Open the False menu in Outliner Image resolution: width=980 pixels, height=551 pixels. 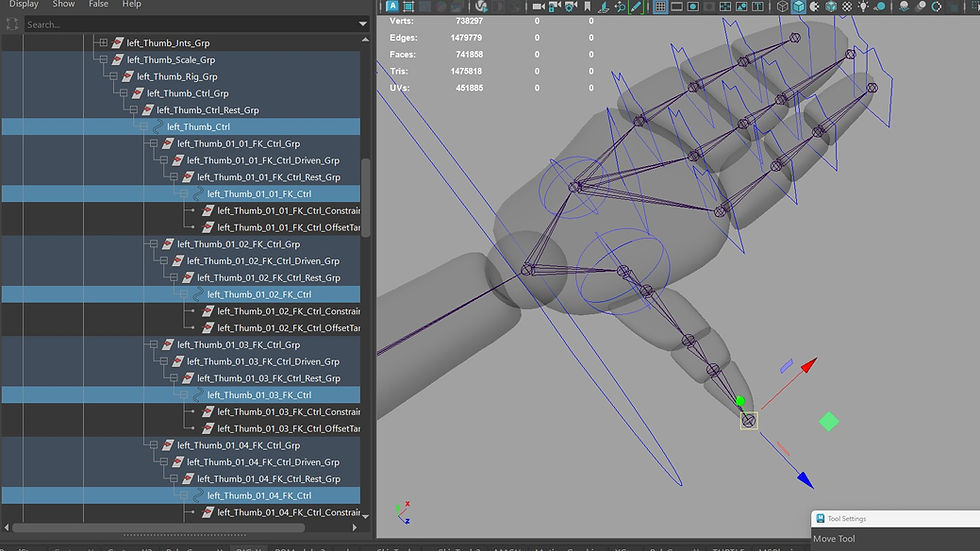(x=98, y=4)
